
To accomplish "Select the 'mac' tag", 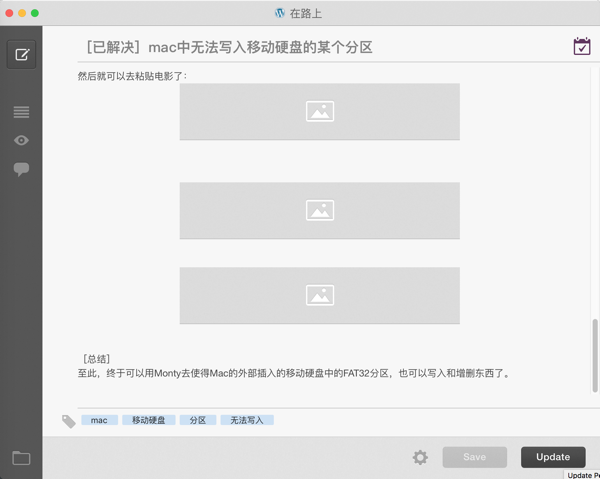I will 99,420.
